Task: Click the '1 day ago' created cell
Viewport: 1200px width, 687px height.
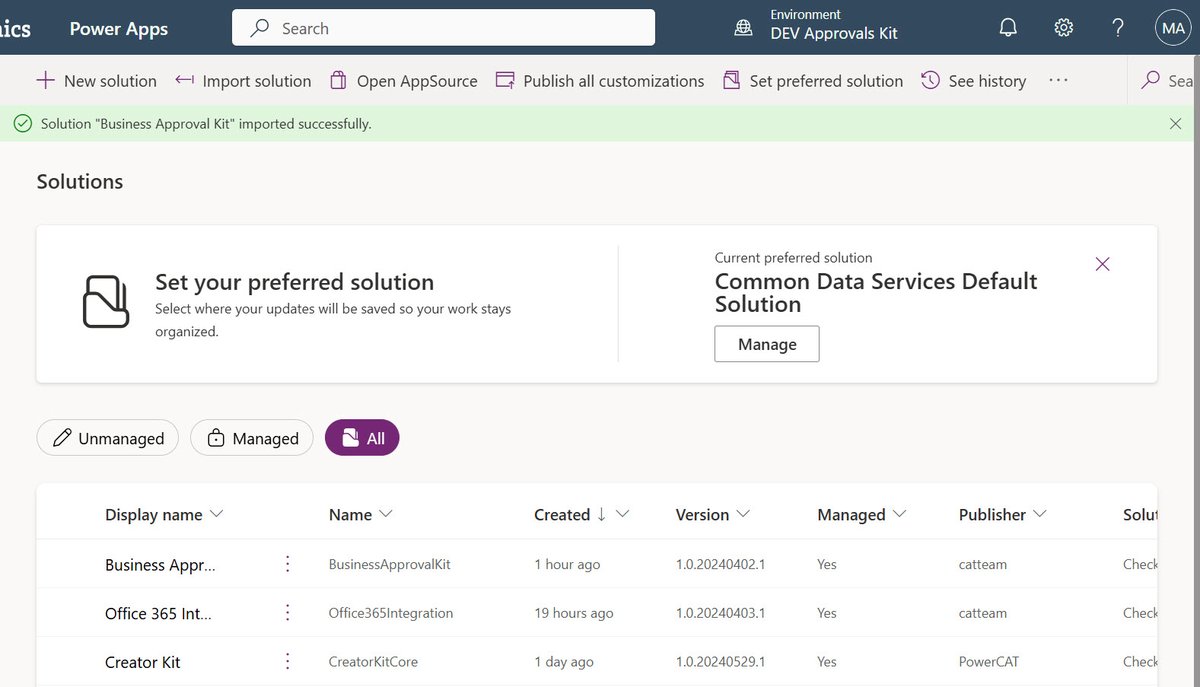Action: click(x=564, y=662)
